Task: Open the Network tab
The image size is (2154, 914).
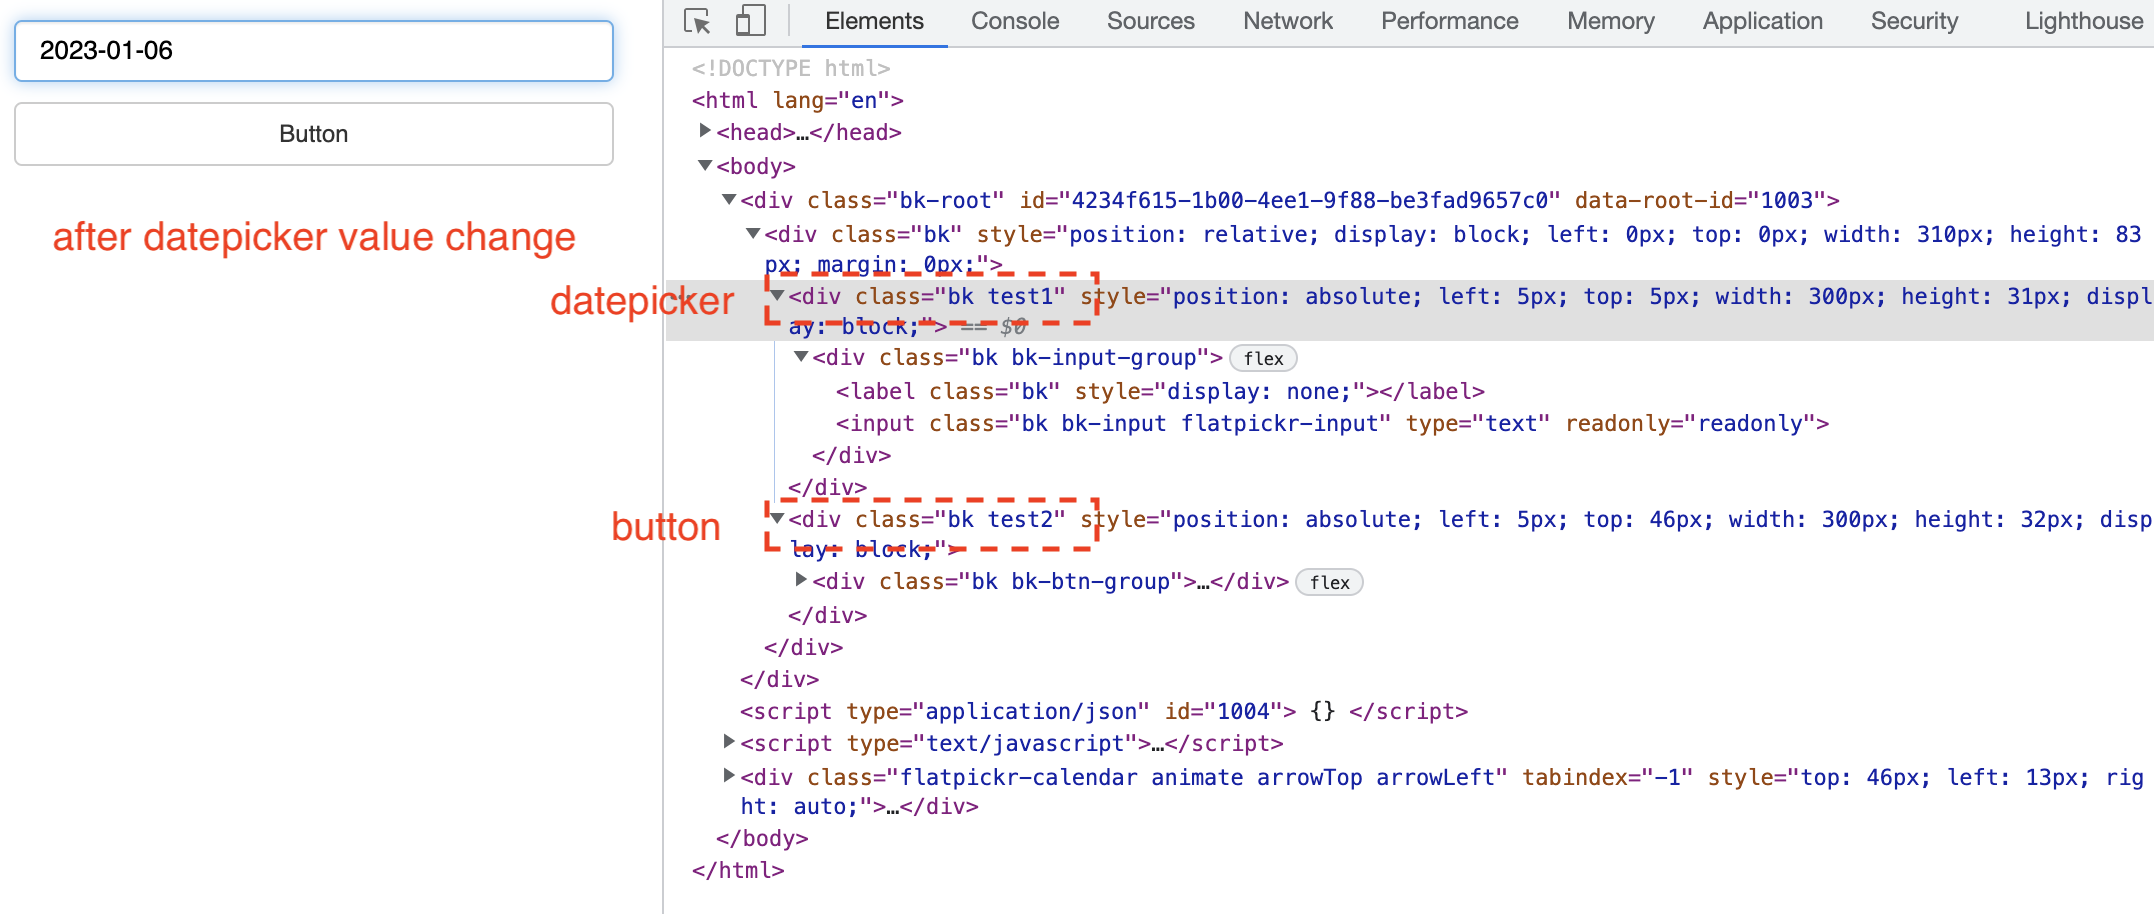Action: [x=1288, y=21]
